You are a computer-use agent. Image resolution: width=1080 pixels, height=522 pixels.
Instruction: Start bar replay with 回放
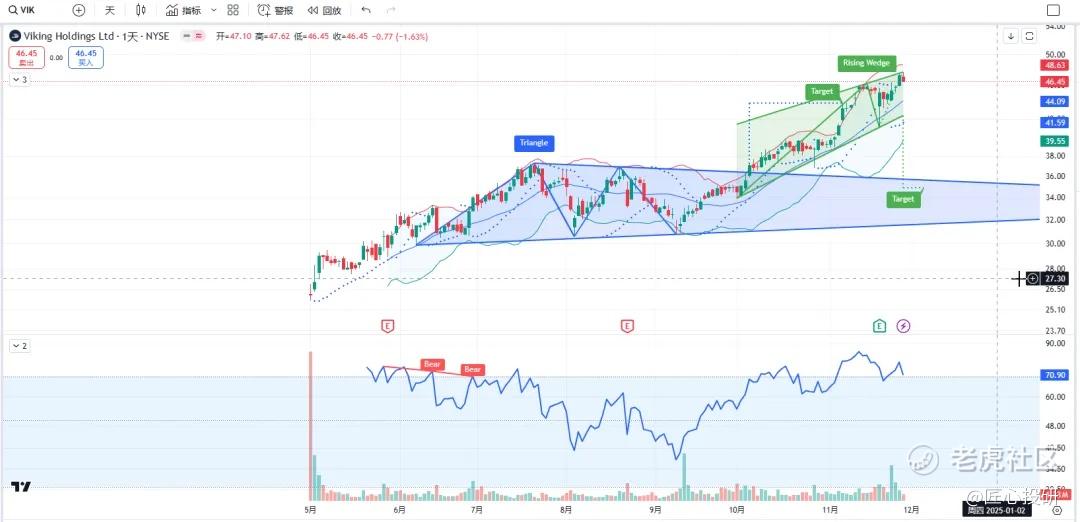pos(324,10)
